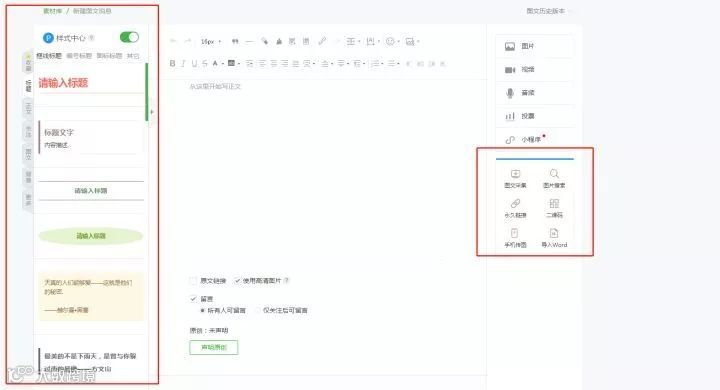Open the 图片搜索 magnifier tool
720x390 pixels.
tap(554, 179)
